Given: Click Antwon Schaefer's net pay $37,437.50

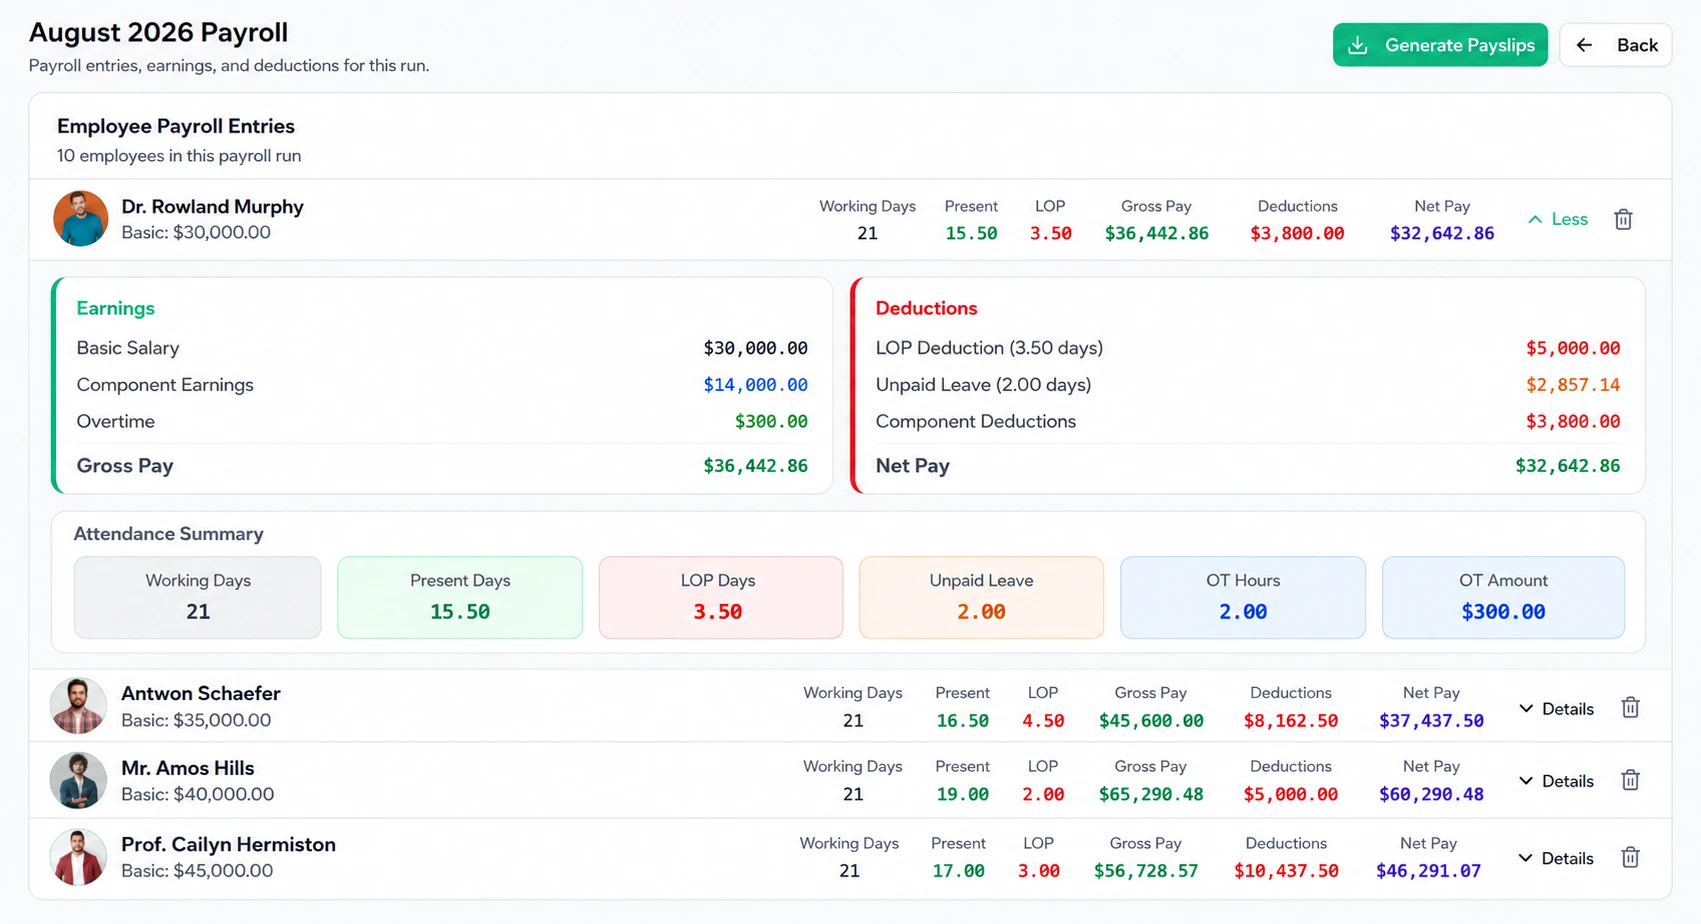Looking at the screenshot, I should [x=1431, y=721].
